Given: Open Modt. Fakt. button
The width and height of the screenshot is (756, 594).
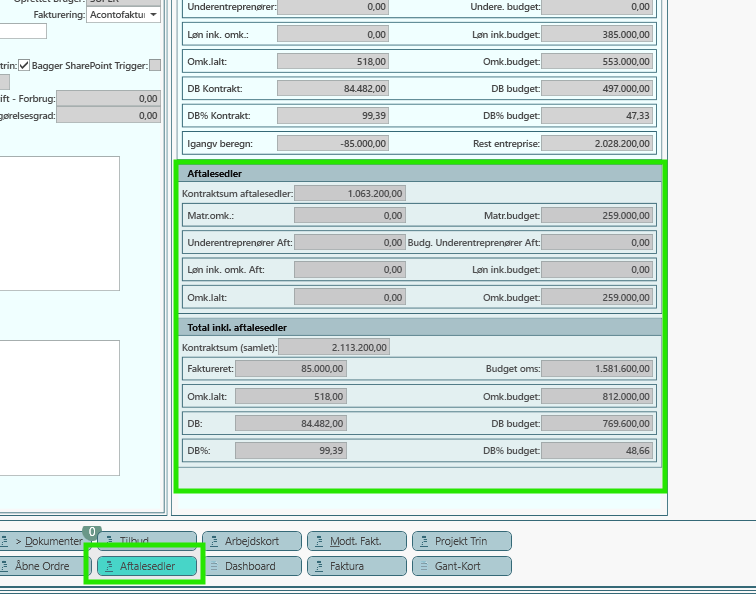Looking at the screenshot, I should coord(357,541).
